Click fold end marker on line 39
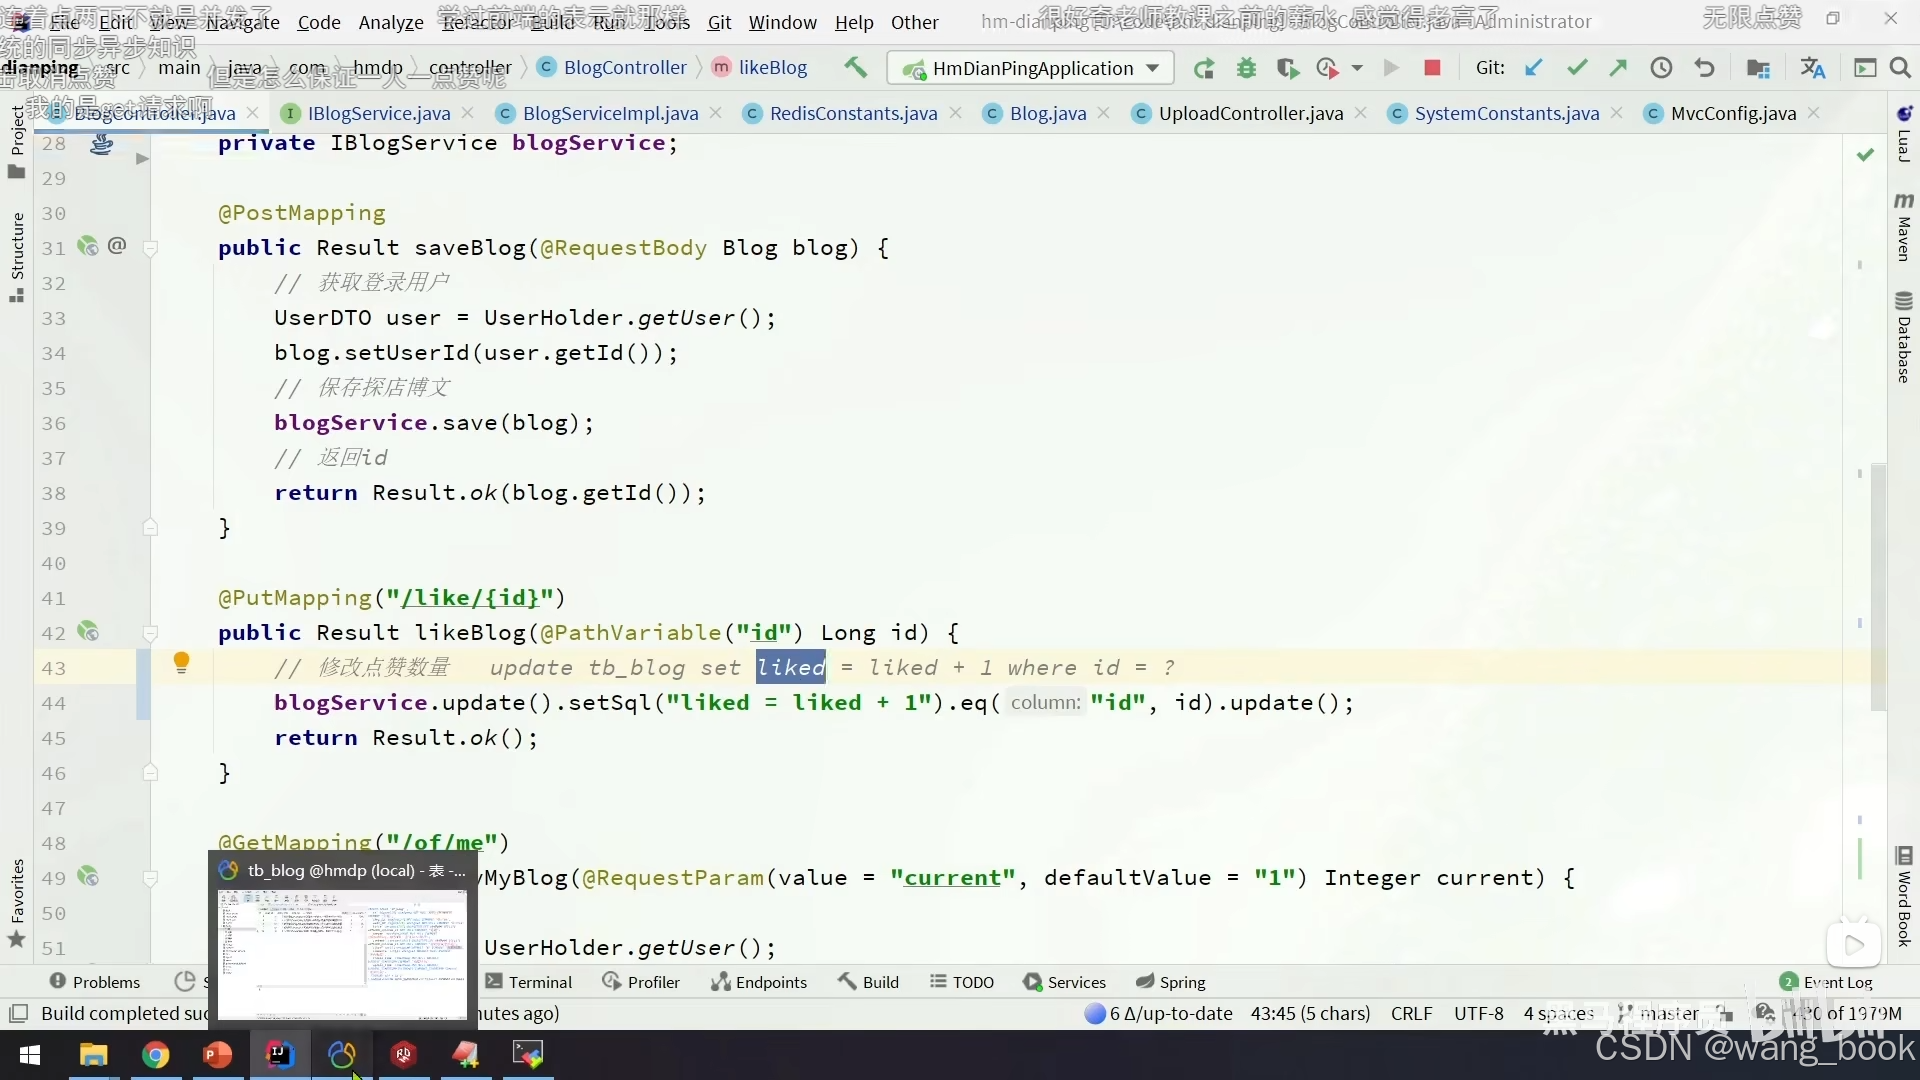Viewport: 1920px width, 1080px height. [150, 527]
